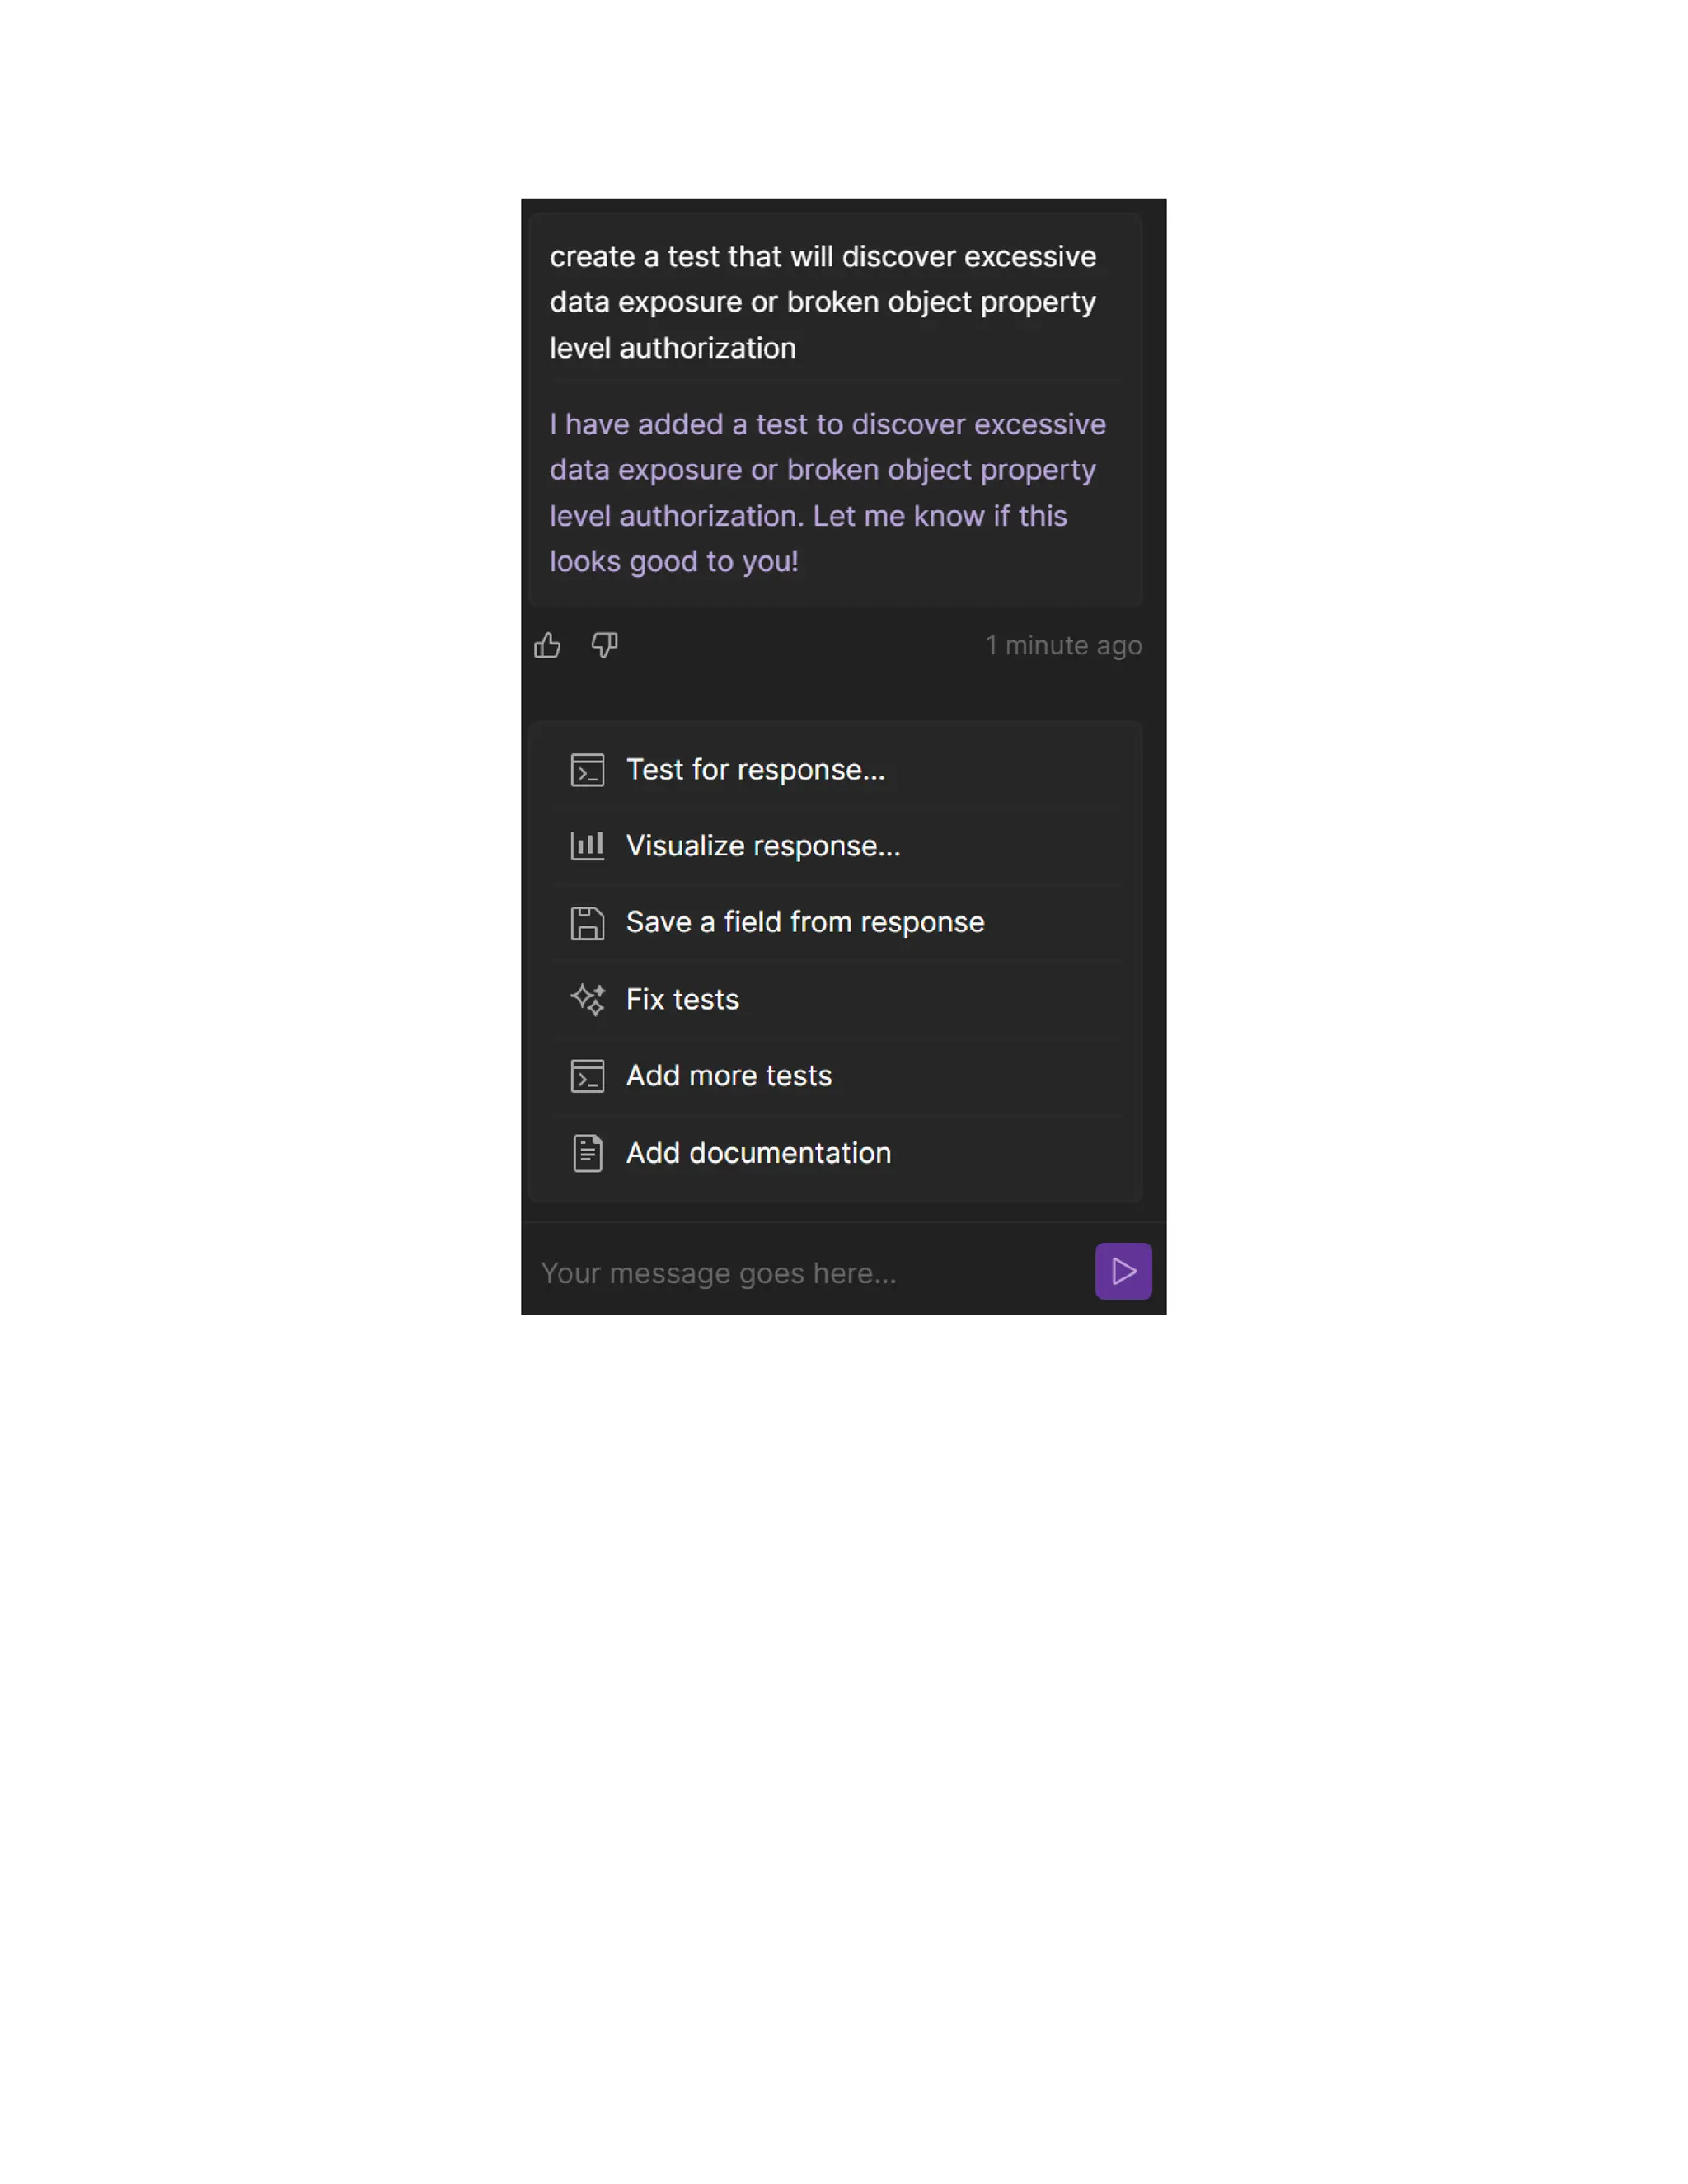This screenshot has width=1688, height=2184.
Task: Choose the 'Add documentation' suggestion
Action: point(836,1153)
